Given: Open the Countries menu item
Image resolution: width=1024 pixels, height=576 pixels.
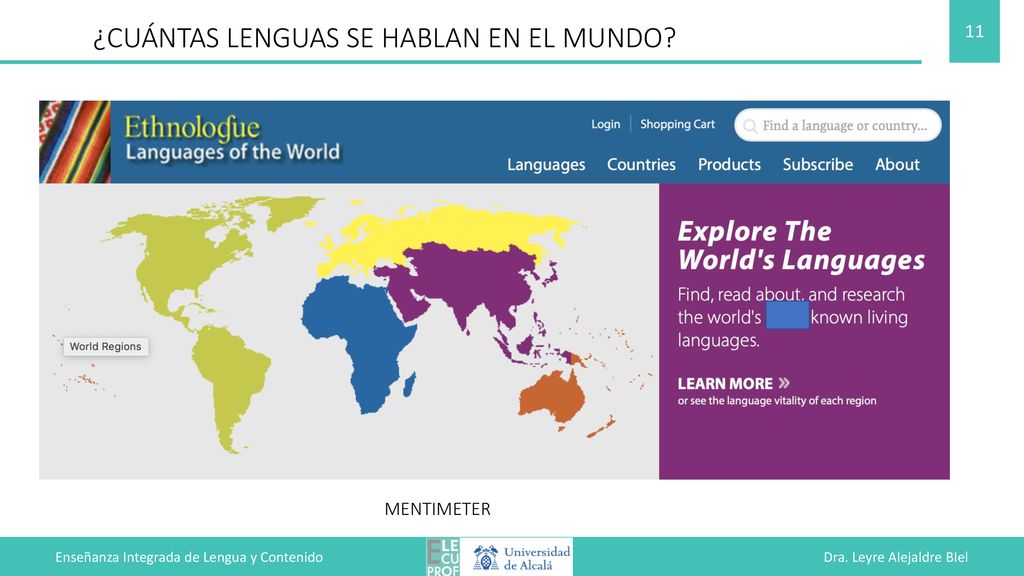Looking at the screenshot, I should [641, 165].
